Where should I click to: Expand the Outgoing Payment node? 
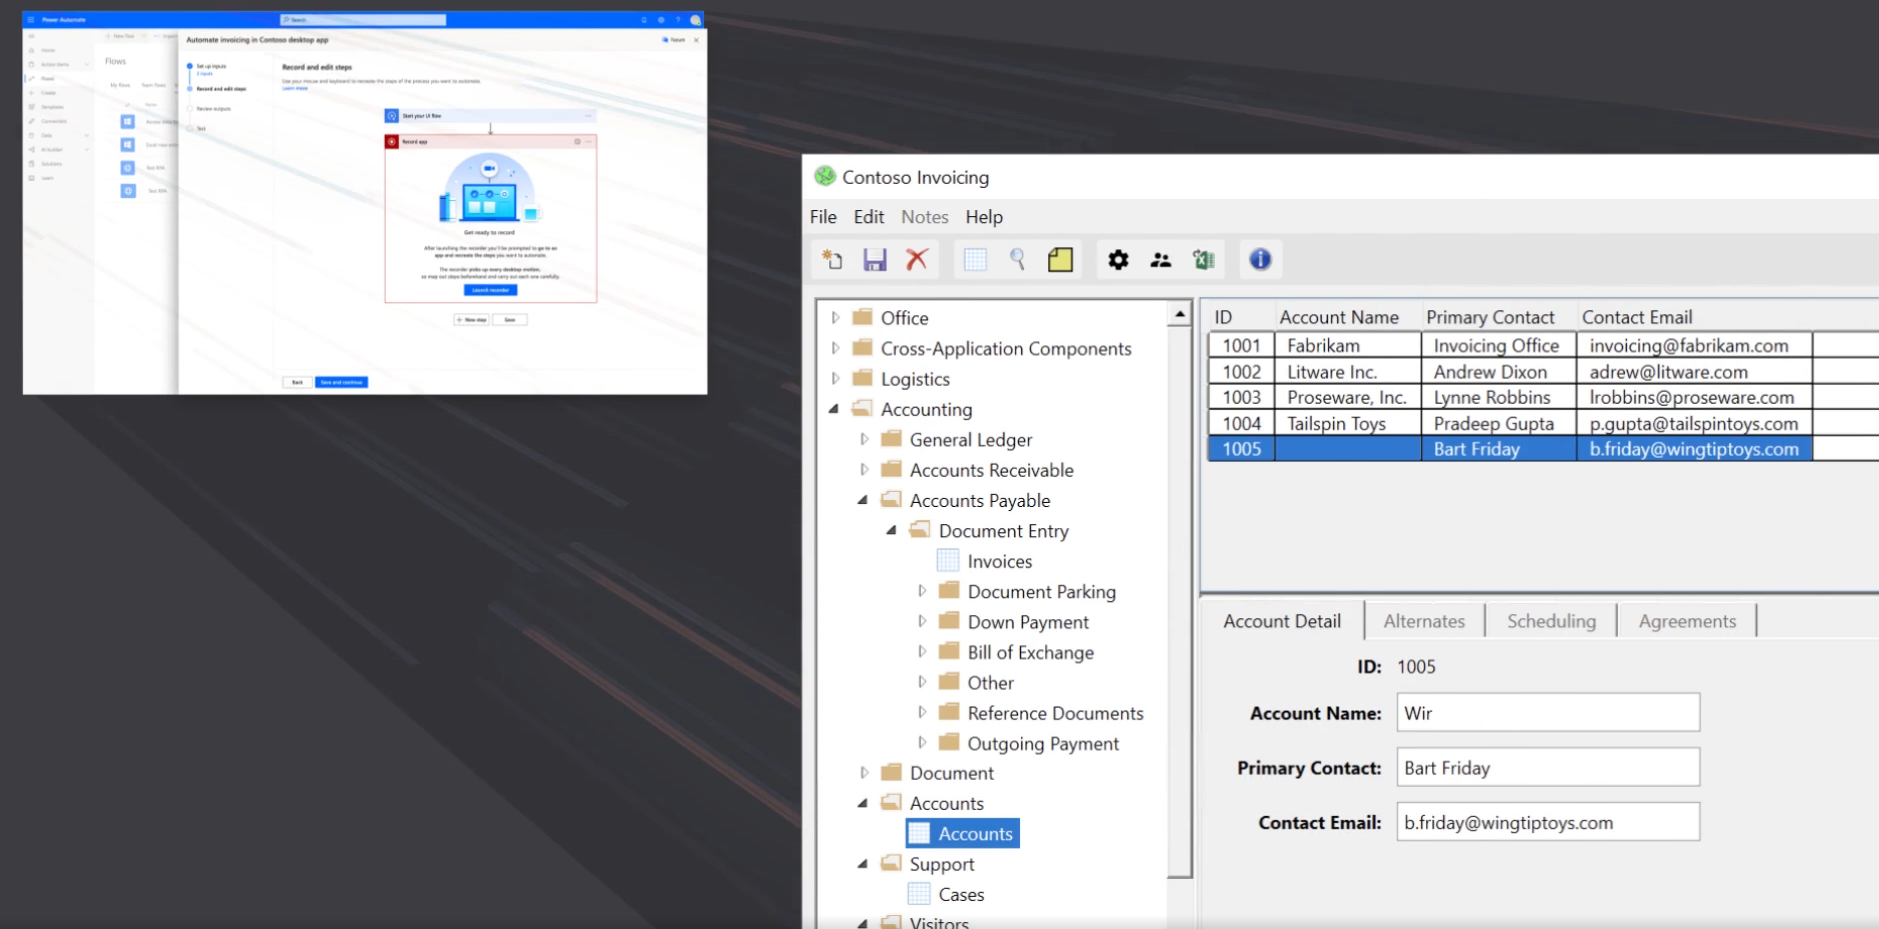922,743
